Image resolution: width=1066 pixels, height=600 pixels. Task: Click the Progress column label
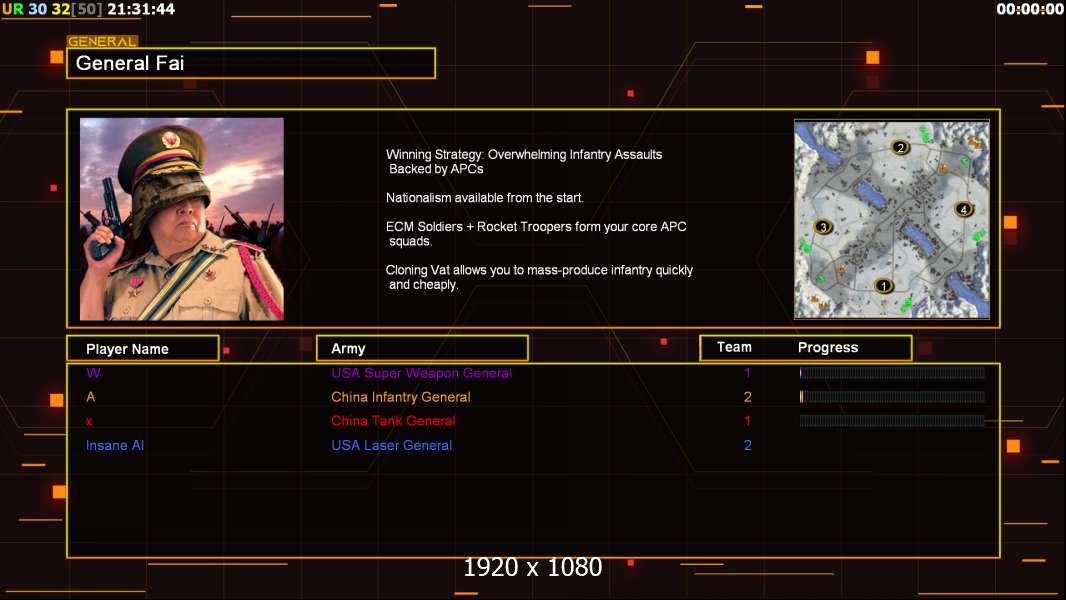[x=827, y=347]
